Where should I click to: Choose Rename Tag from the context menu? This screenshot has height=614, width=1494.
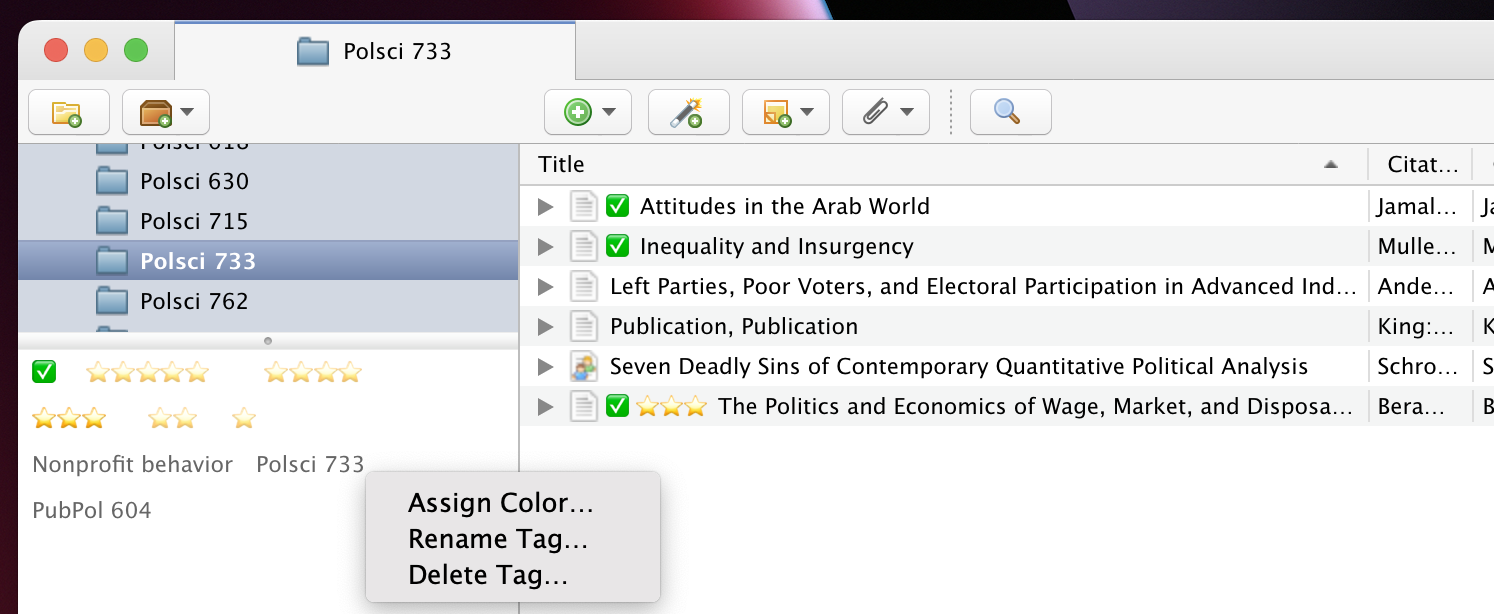(x=497, y=539)
